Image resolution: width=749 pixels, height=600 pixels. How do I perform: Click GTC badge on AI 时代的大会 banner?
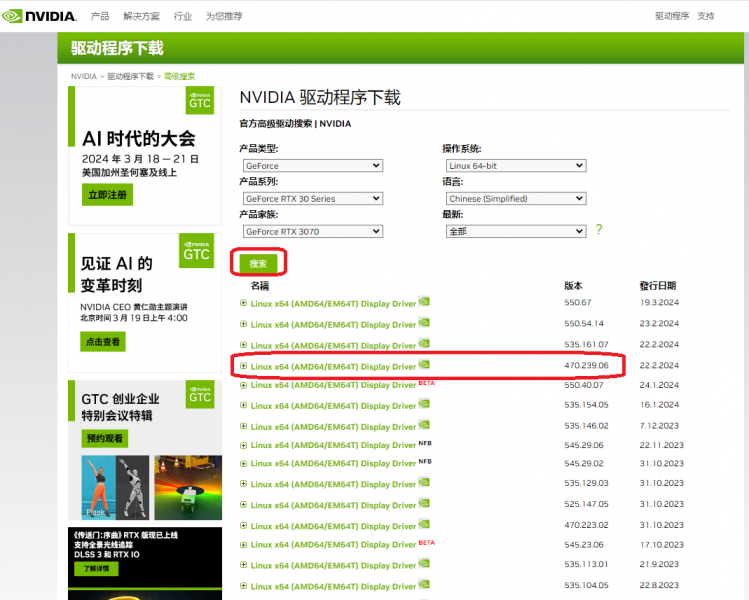point(200,100)
